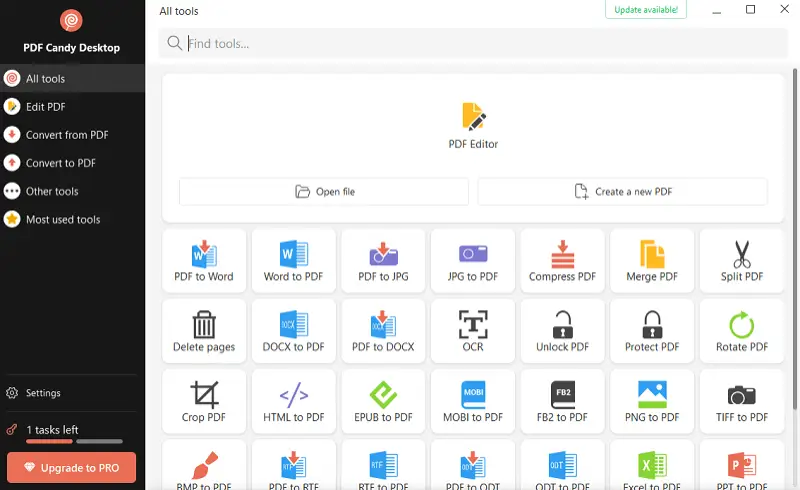
Task: Launch the FB2 to PDF converter
Action: click(562, 402)
